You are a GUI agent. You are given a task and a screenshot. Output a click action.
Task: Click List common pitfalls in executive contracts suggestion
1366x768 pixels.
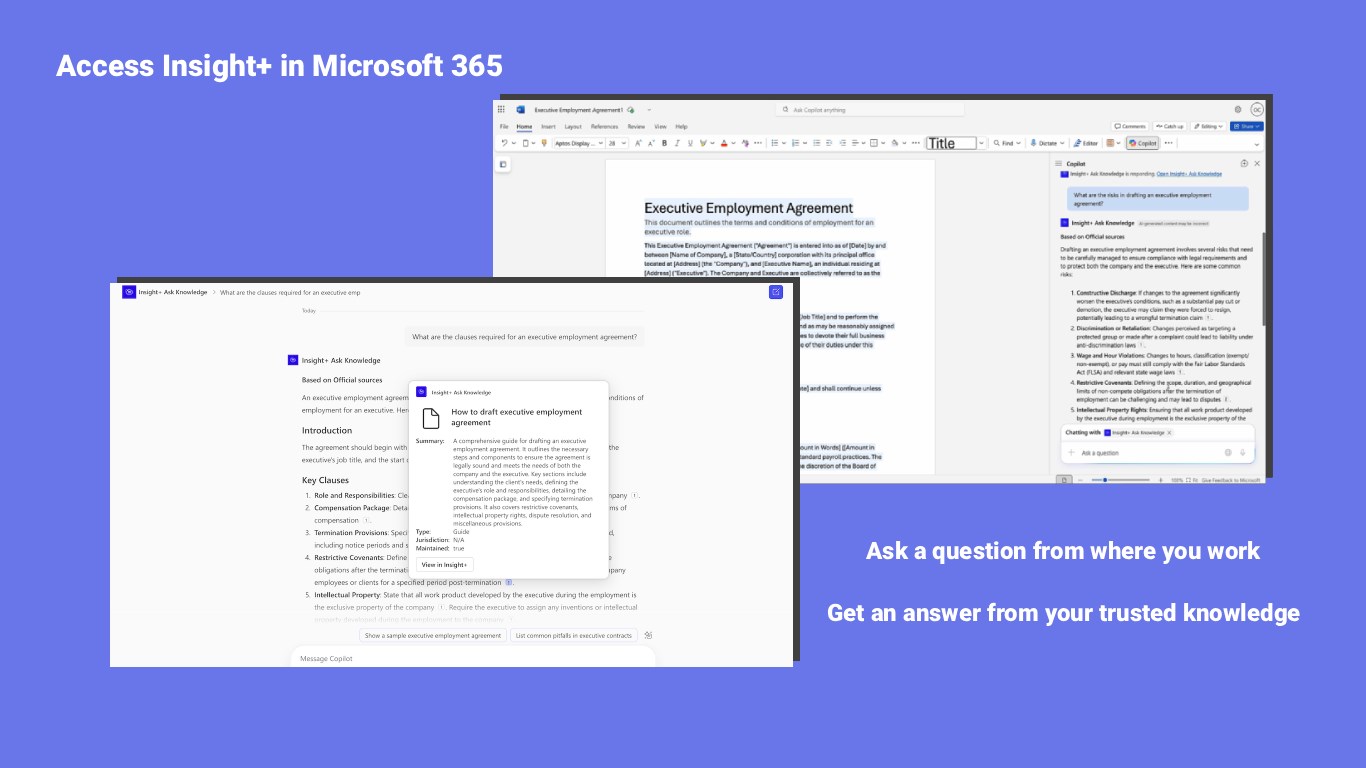574,635
